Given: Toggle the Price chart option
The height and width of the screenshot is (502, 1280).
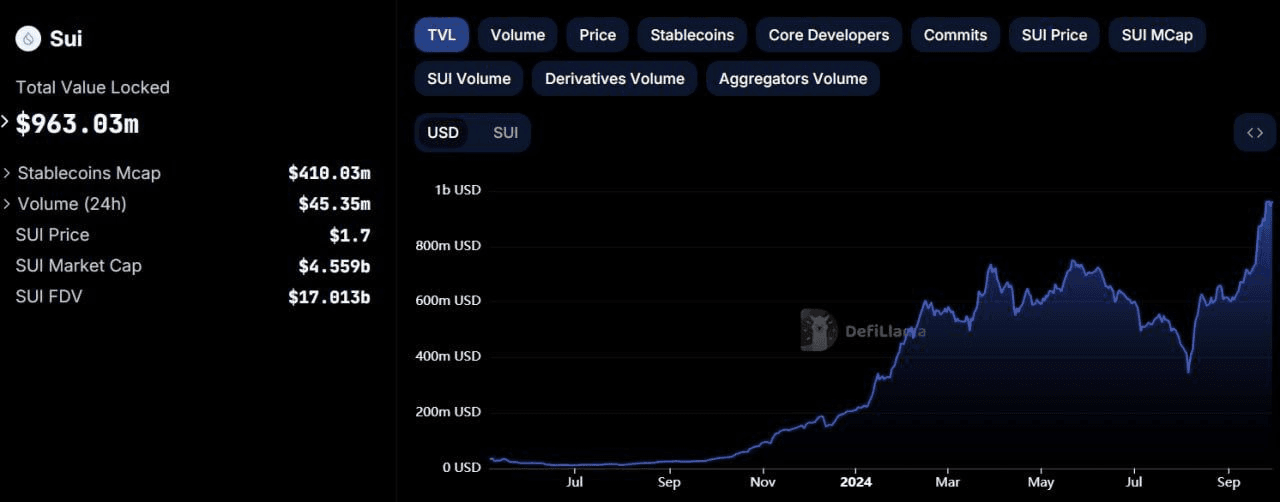Looking at the screenshot, I should 598,35.
